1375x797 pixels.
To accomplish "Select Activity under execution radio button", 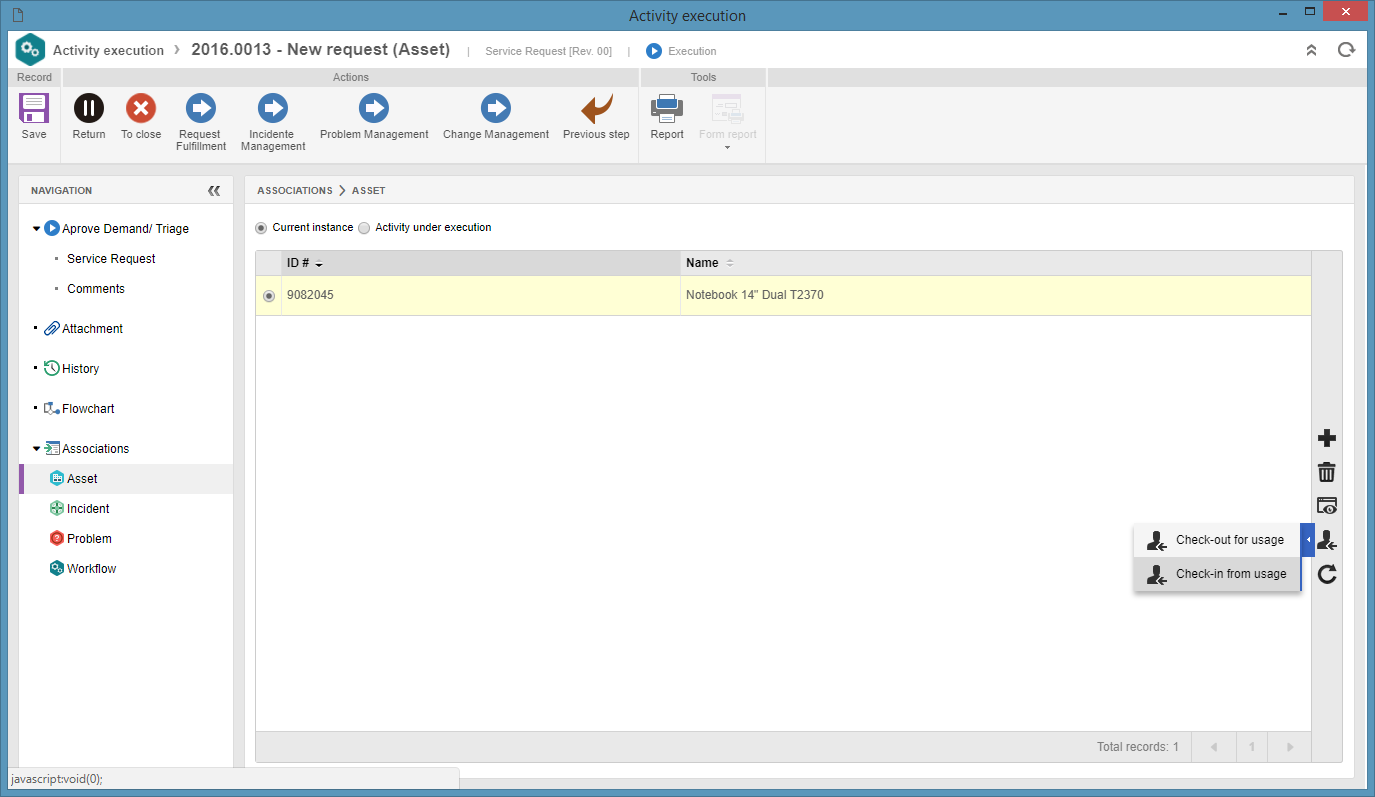I will tap(364, 228).
